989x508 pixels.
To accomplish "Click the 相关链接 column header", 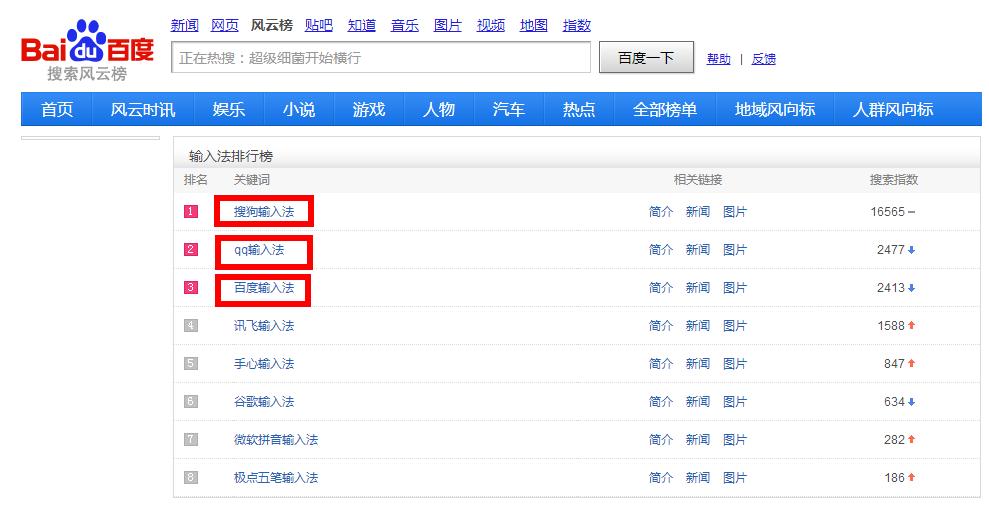I will pos(698,180).
